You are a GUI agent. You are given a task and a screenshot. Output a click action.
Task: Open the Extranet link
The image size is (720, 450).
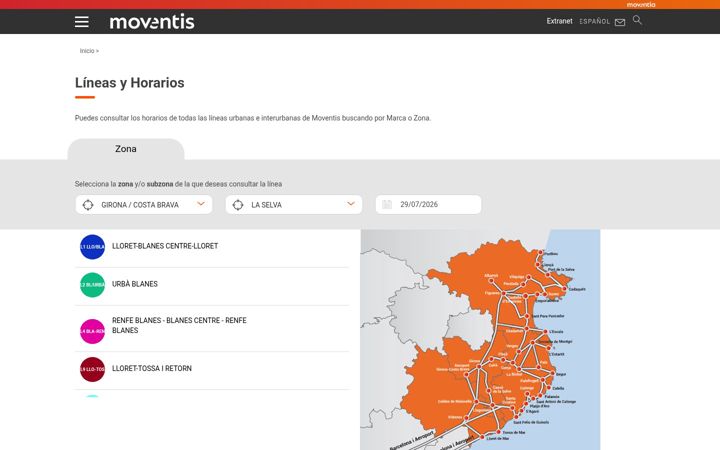559,21
